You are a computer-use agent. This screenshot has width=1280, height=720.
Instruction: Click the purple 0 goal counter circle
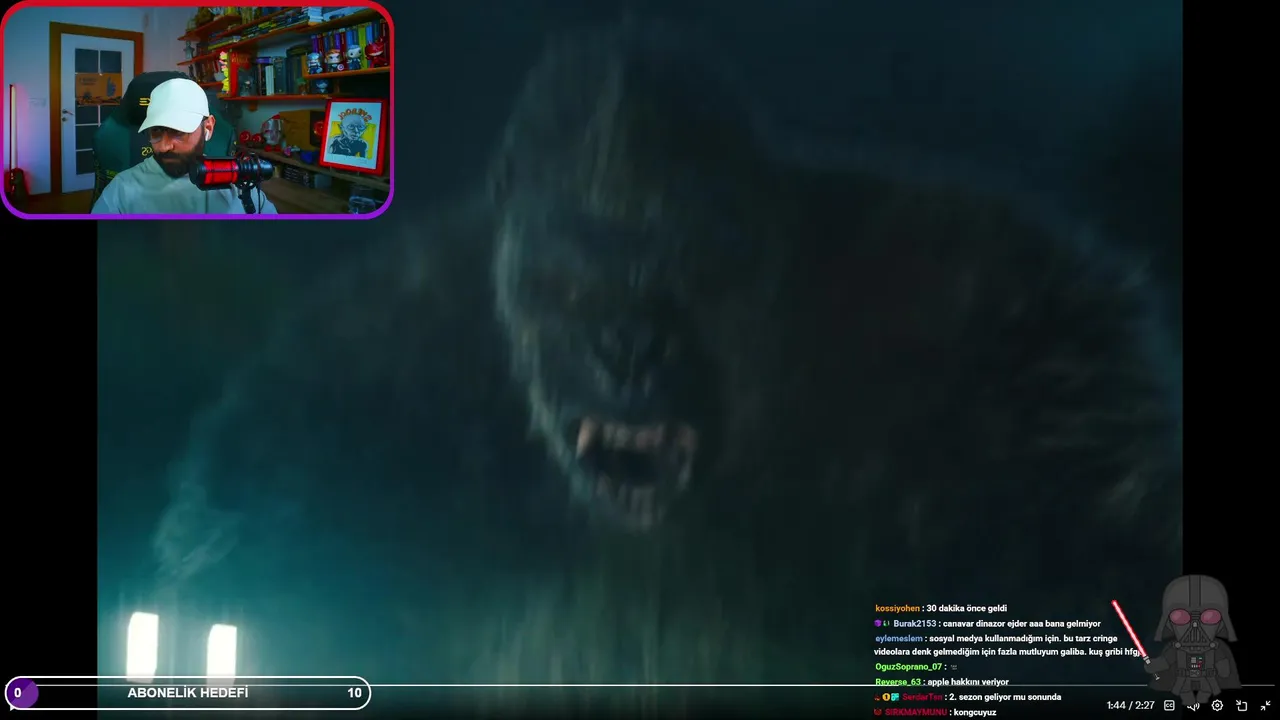pyautogui.click(x=20, y=693)
